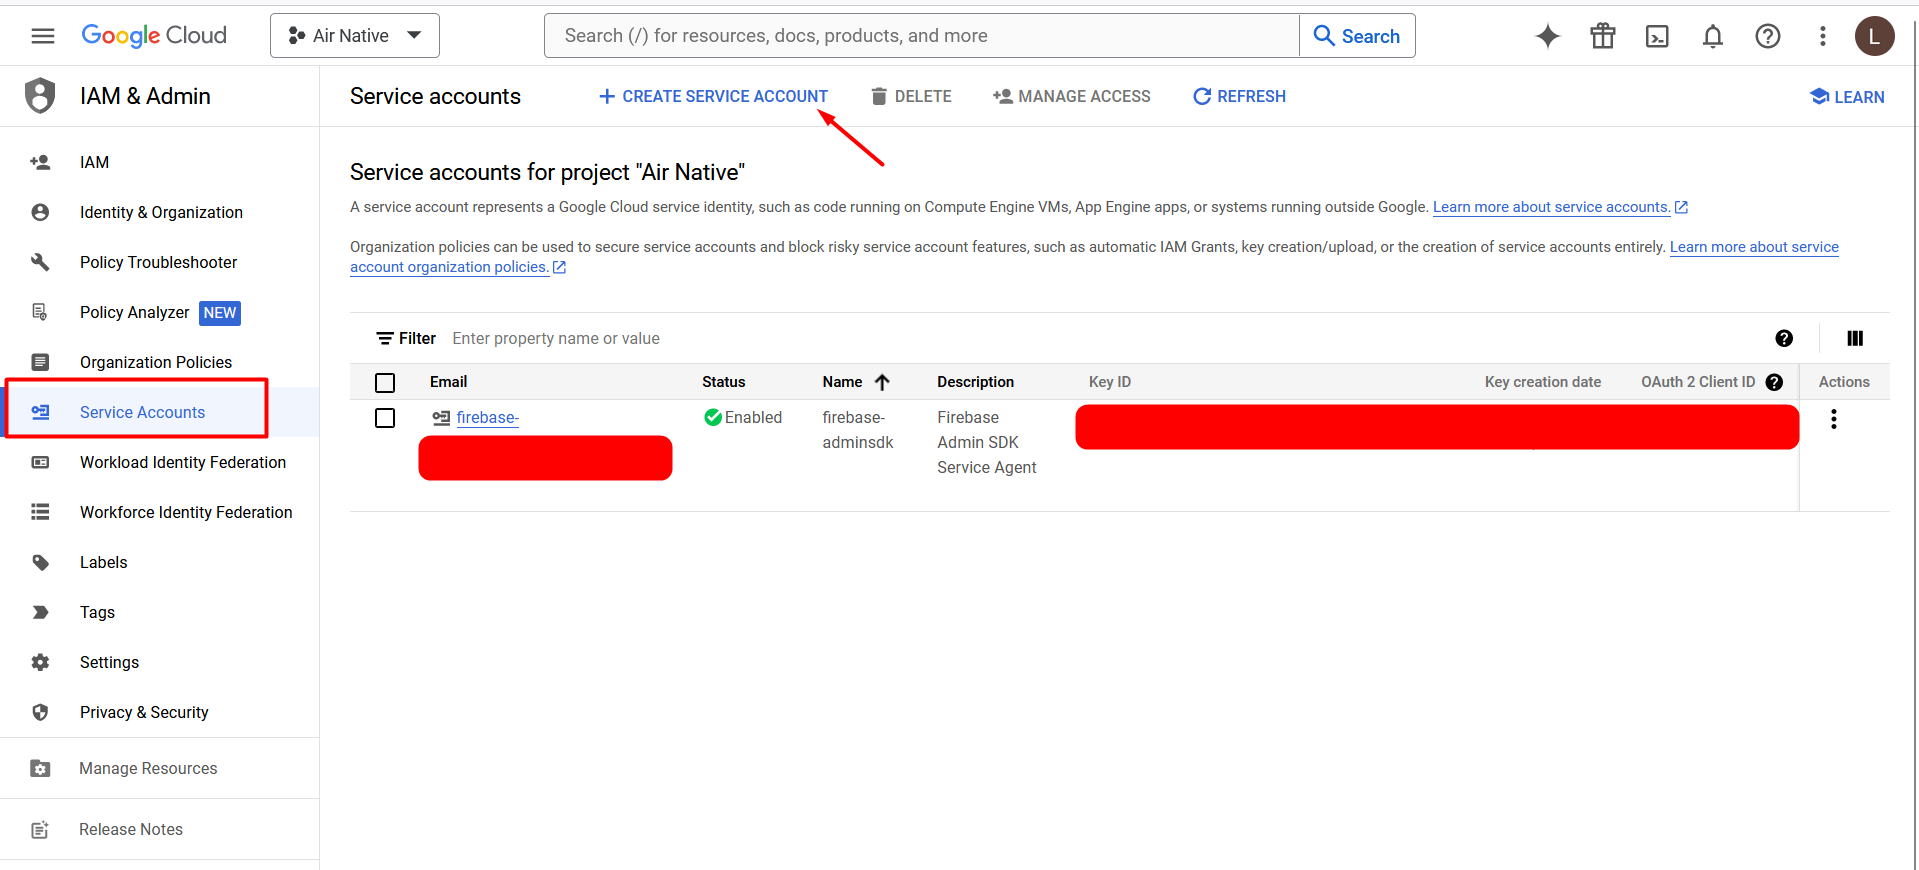Click the Enabled status text
Image resolution: width=1919 pixels, height=870 pixels.
[x=753, y=418]
